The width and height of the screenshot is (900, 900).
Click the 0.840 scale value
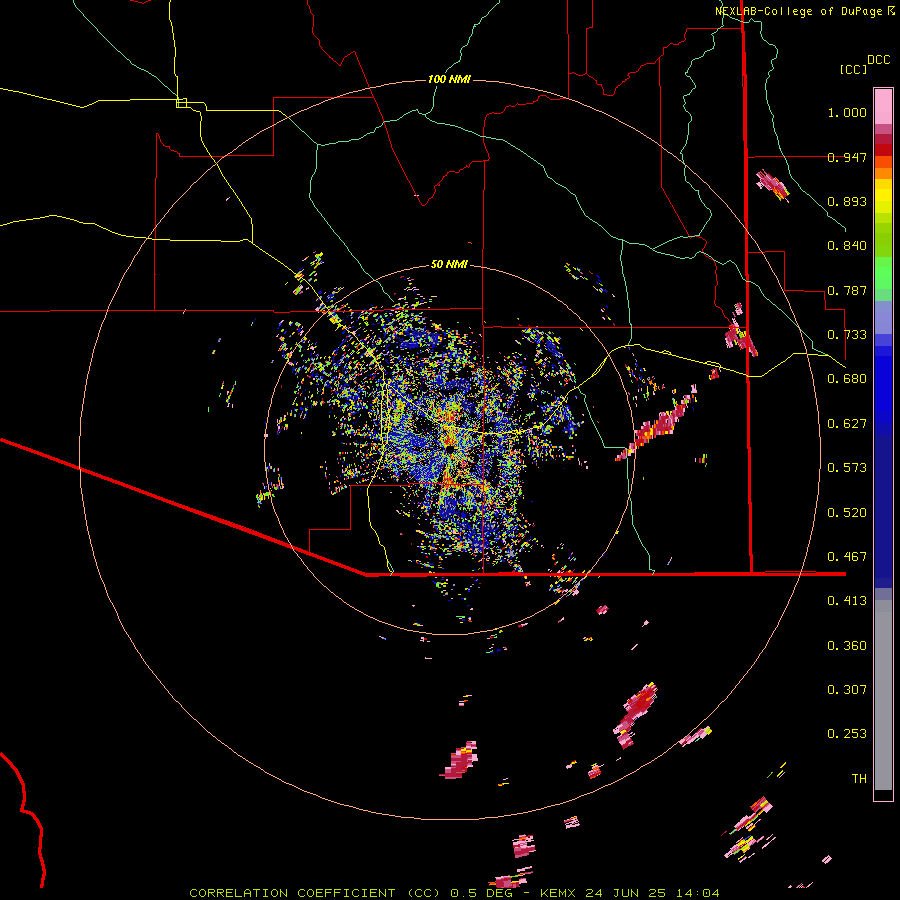[847, 246]
